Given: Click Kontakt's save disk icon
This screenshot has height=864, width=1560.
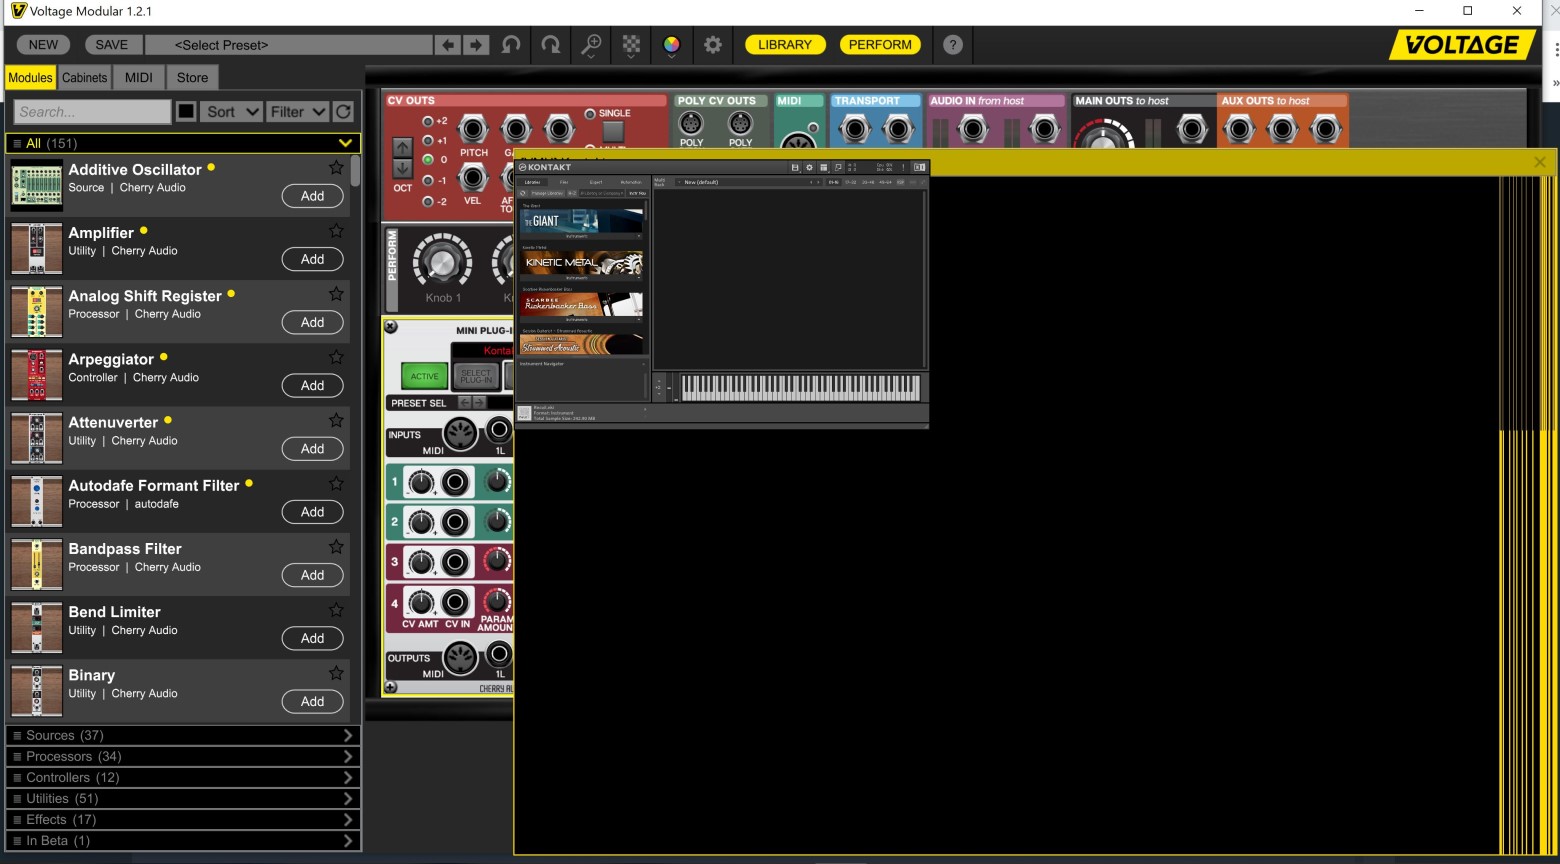Looking at the screenshot, I should pyautogui.click(x=795, y=167).
